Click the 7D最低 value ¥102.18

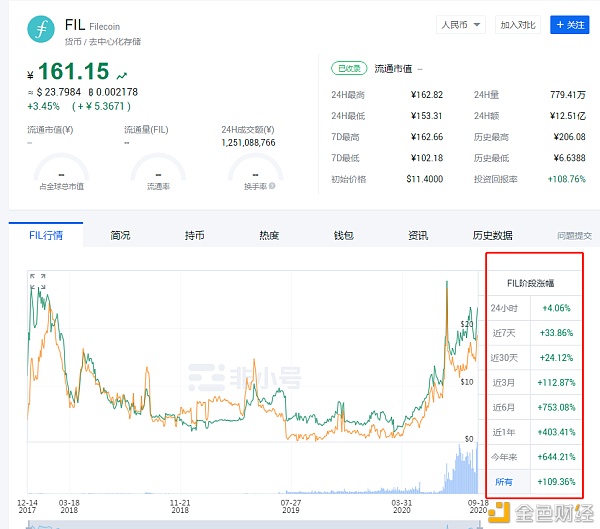(427, 158)
